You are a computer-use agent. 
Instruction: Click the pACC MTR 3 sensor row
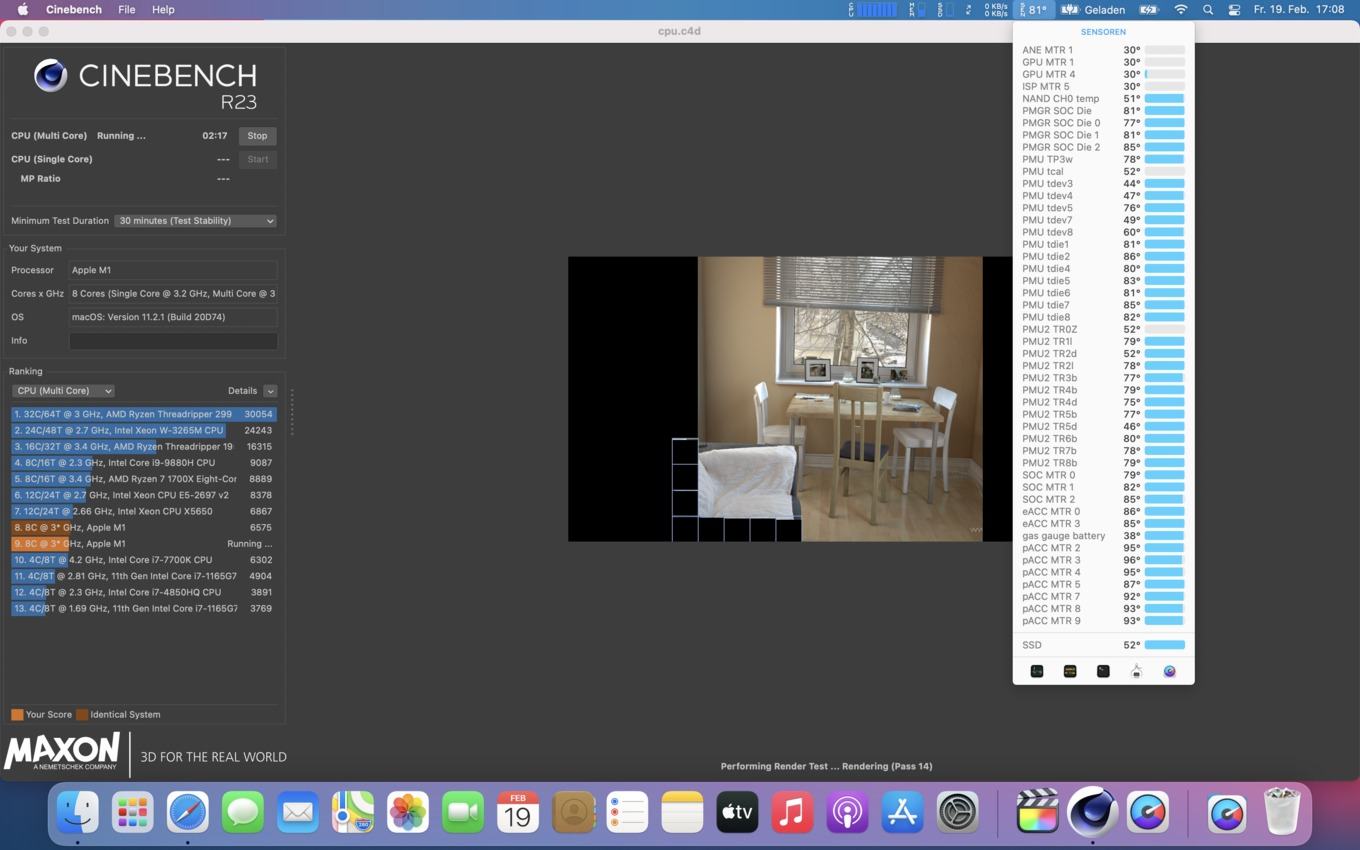(x=1103, y=560)
